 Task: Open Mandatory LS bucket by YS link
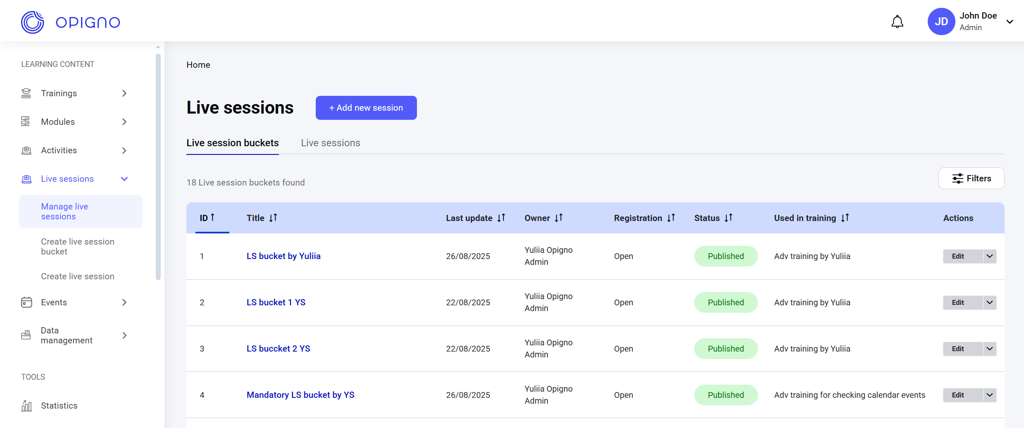[x=300, y=395]
